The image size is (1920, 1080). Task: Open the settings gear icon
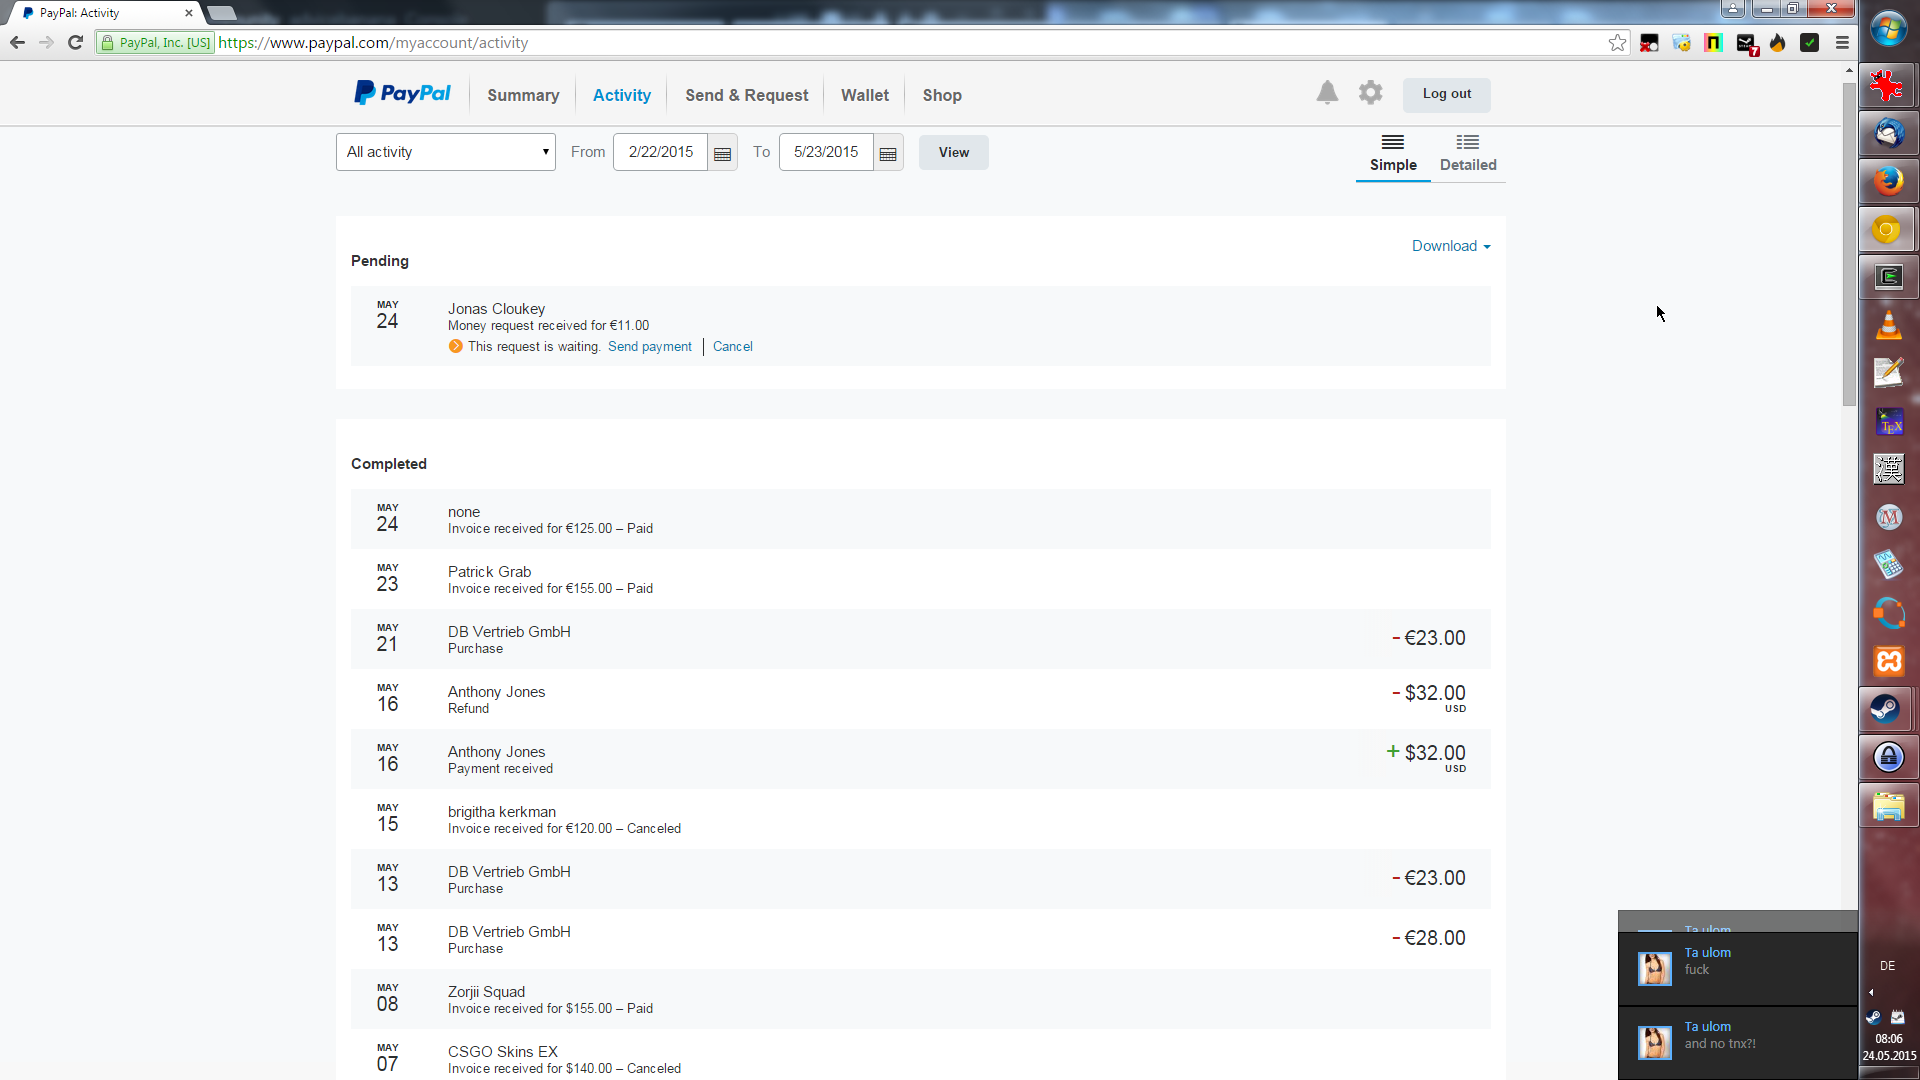click(1370, 93)
